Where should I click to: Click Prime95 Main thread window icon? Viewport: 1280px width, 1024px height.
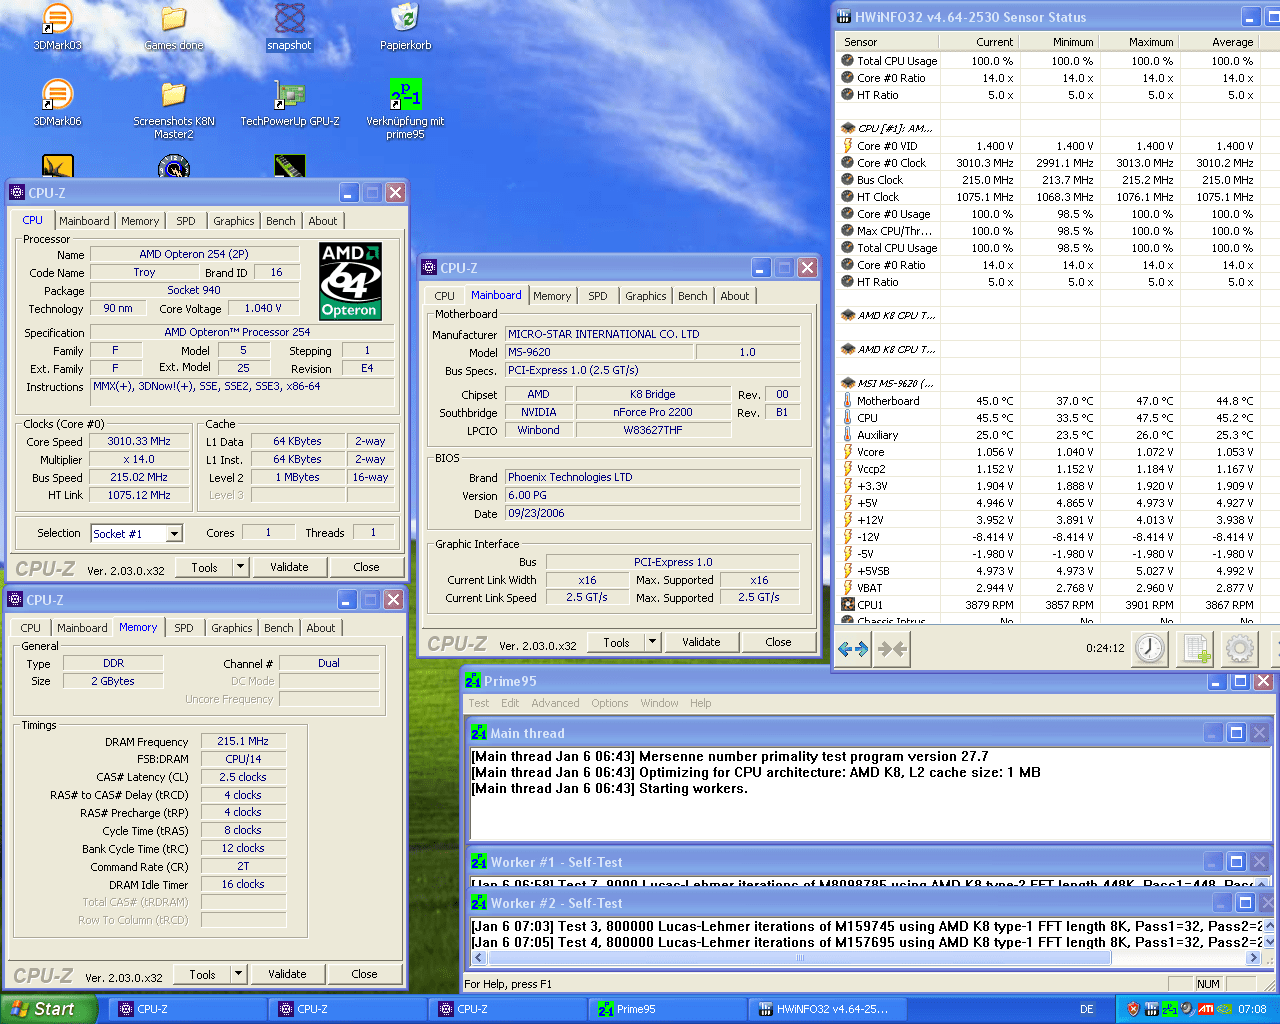coord(479,733)
